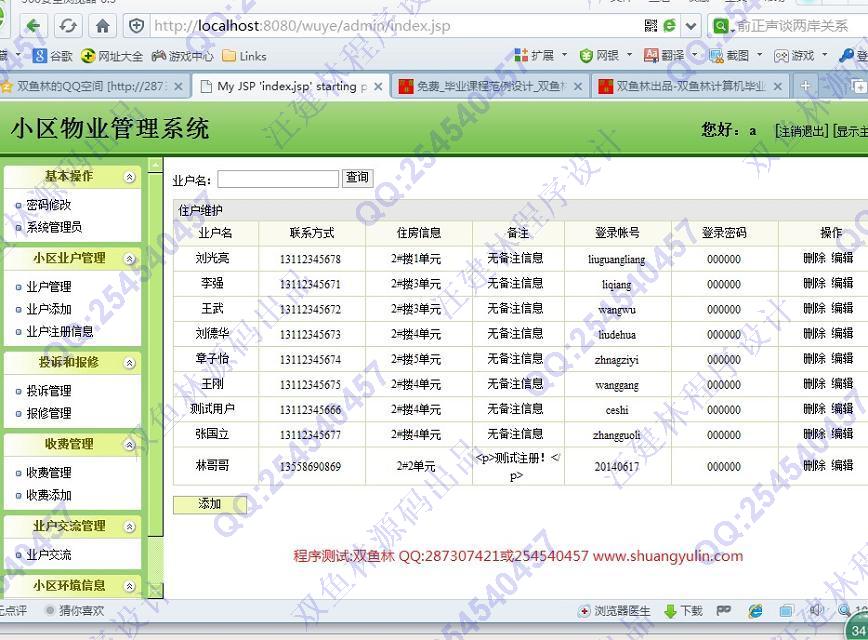Delete the 刘光亮 row
The image size is (868, 640).
(814, 258)
